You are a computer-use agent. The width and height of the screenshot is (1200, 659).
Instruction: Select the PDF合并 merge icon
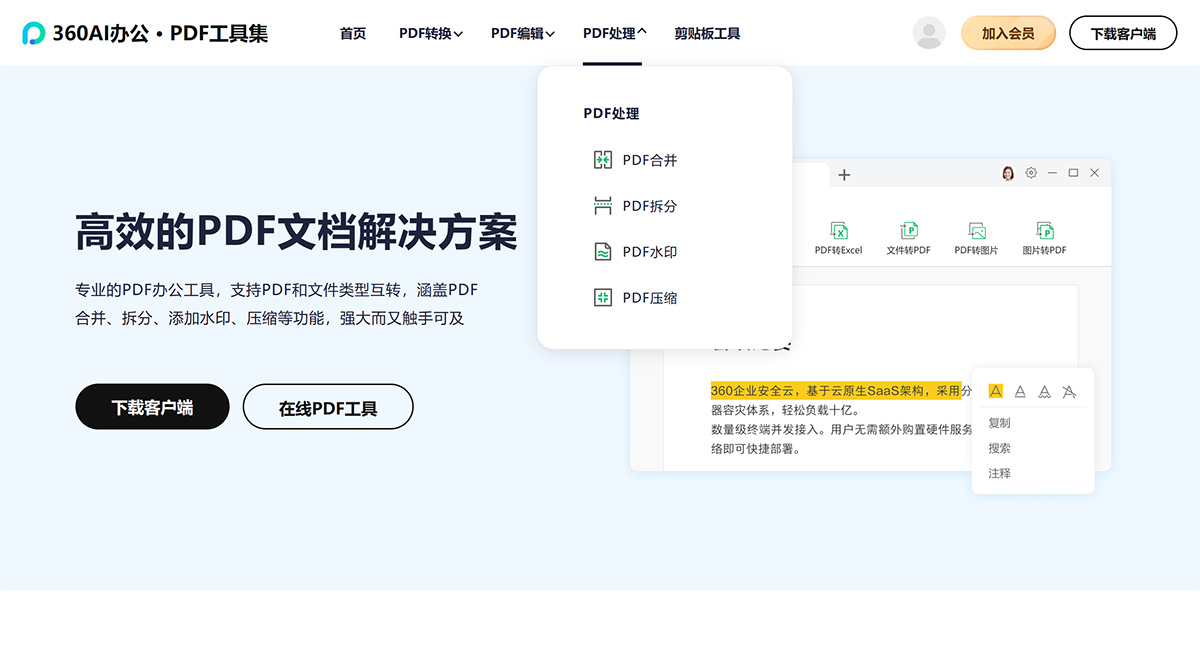tap(602, 160)
